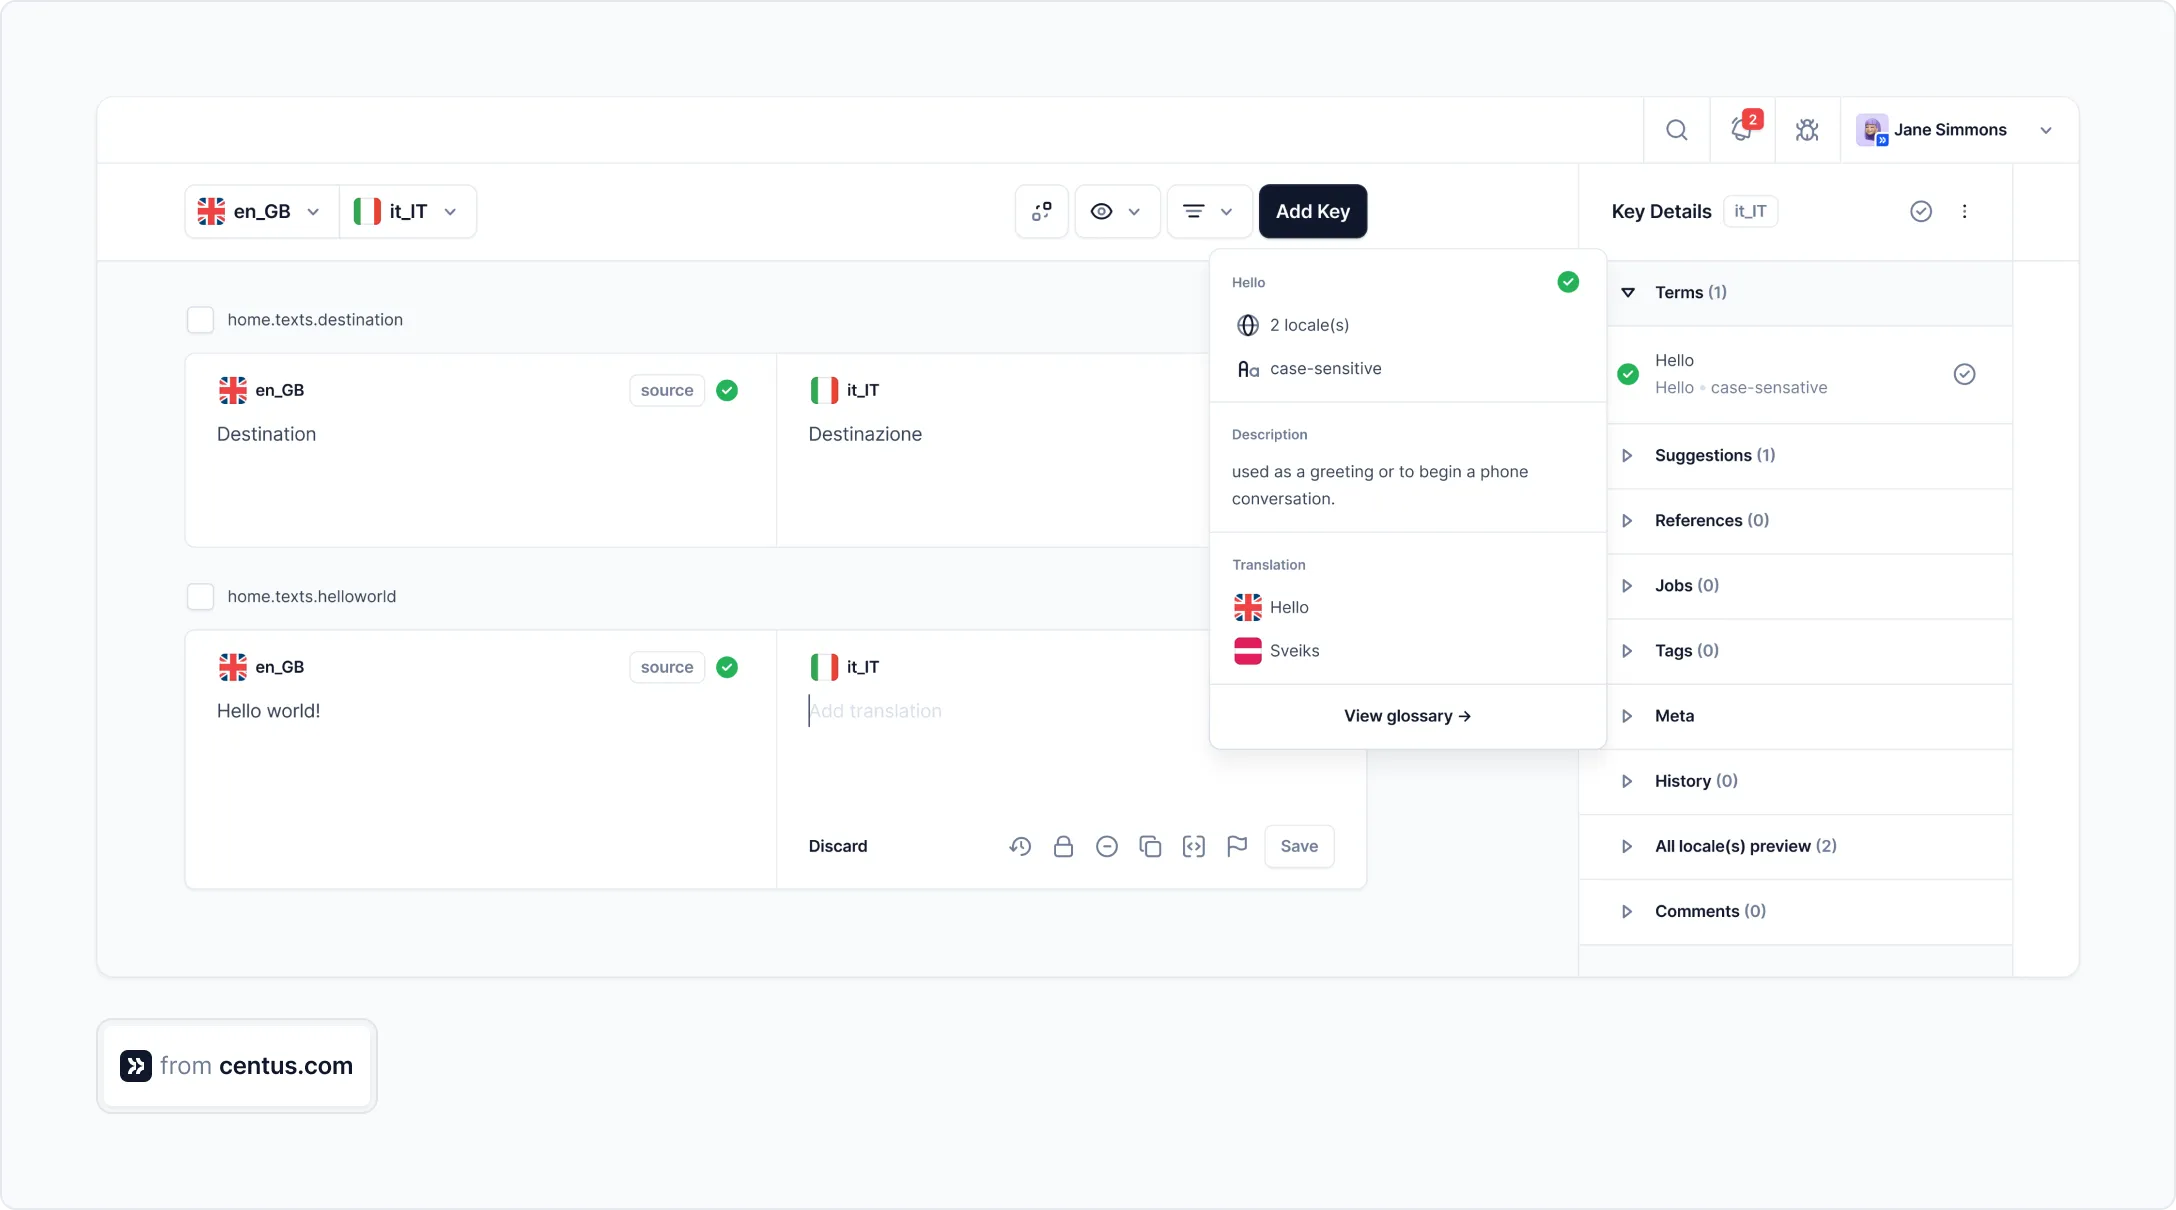Open the history icon for the translation
Screen dimensions: 2176x1210
click(x=1020, y=846)
